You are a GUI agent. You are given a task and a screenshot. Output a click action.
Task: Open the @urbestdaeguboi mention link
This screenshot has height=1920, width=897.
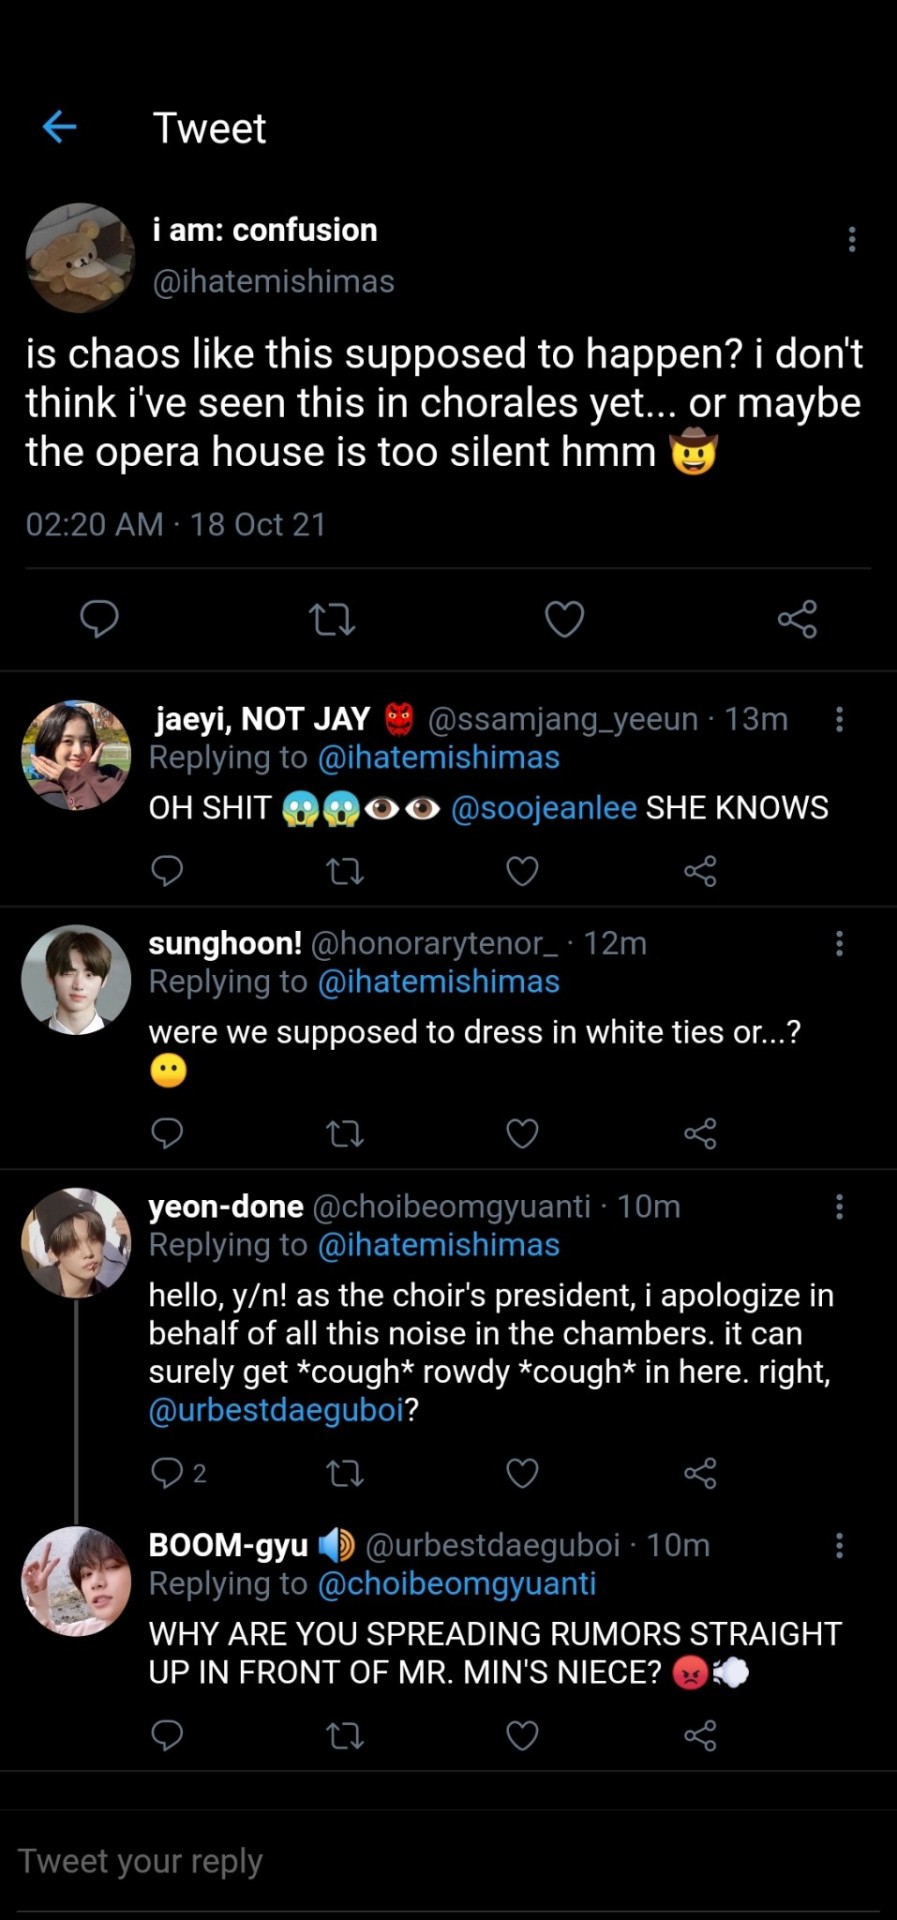(276, 1410)
